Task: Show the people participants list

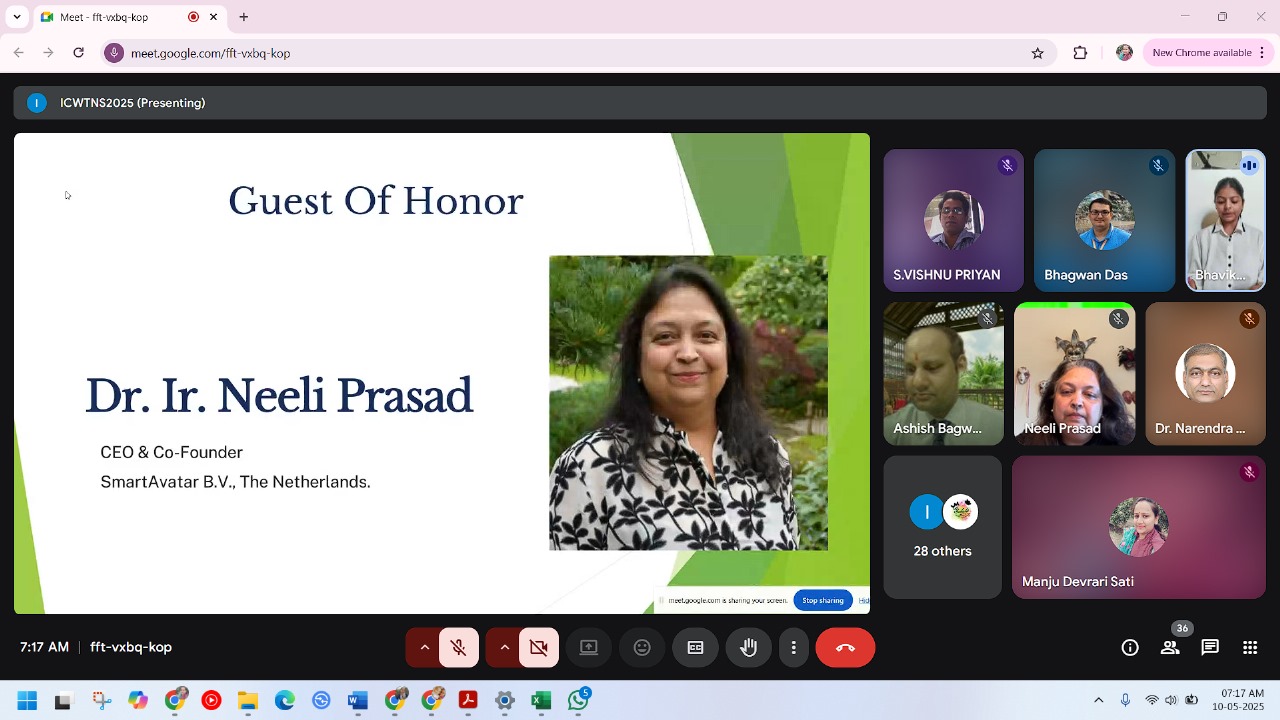Action: tap(1170, 648)
